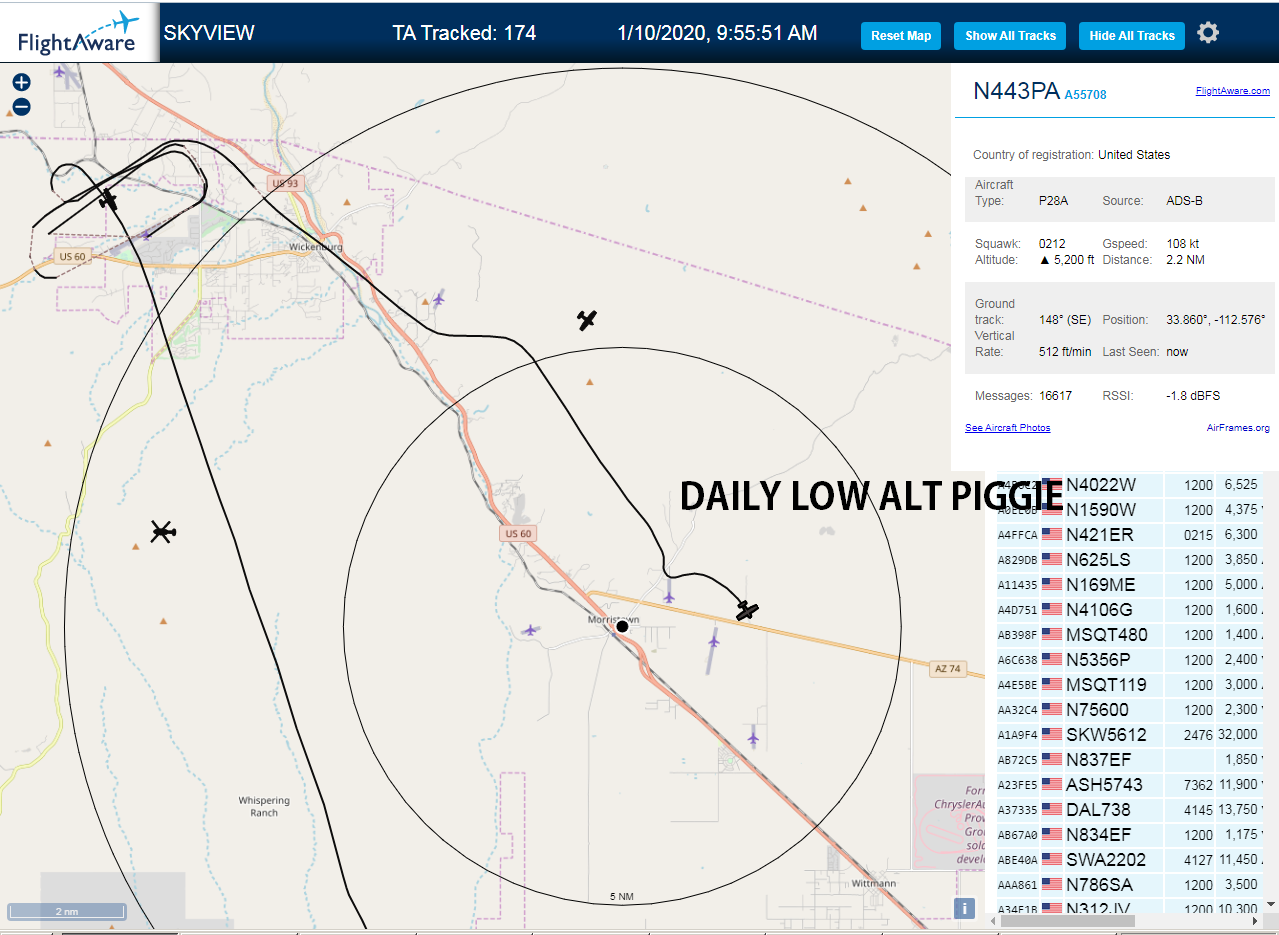Click the FlightAware logo

click(x=78, y=32)
